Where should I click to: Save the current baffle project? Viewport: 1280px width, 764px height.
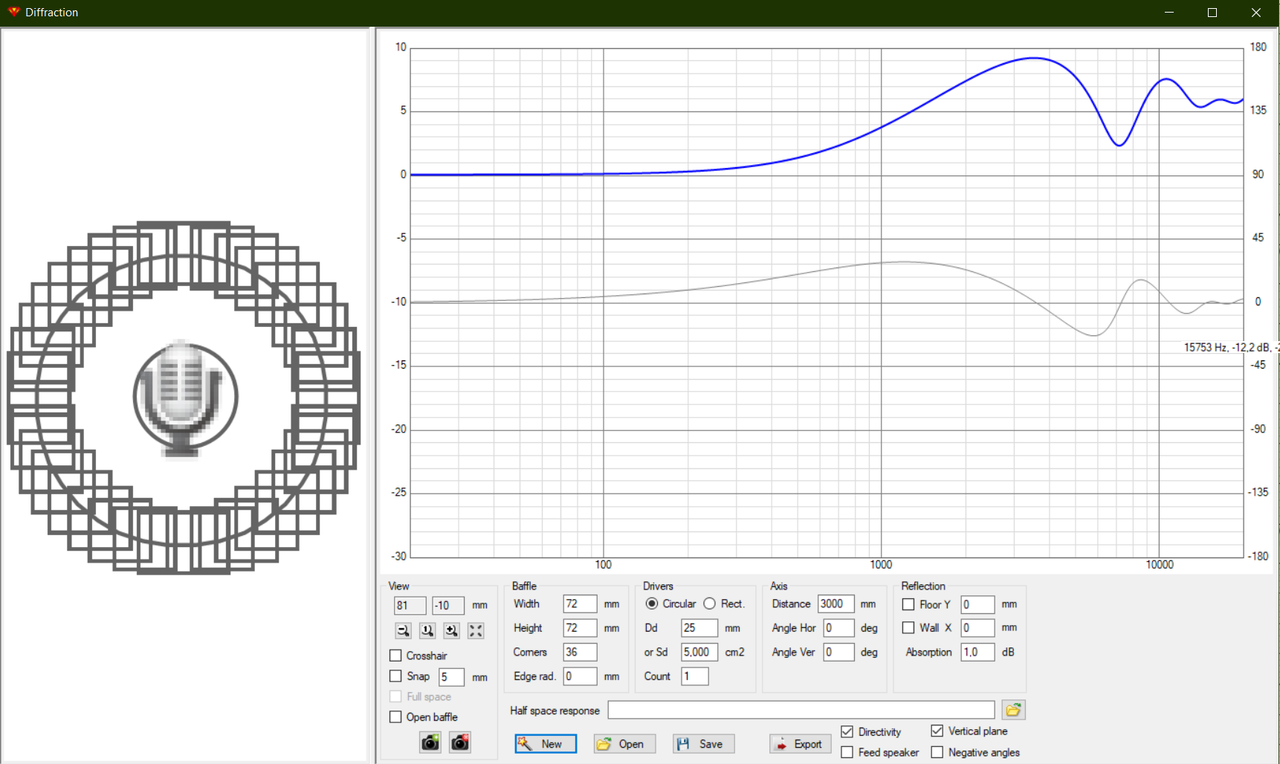pyautogui.click(x=703, y=744)
